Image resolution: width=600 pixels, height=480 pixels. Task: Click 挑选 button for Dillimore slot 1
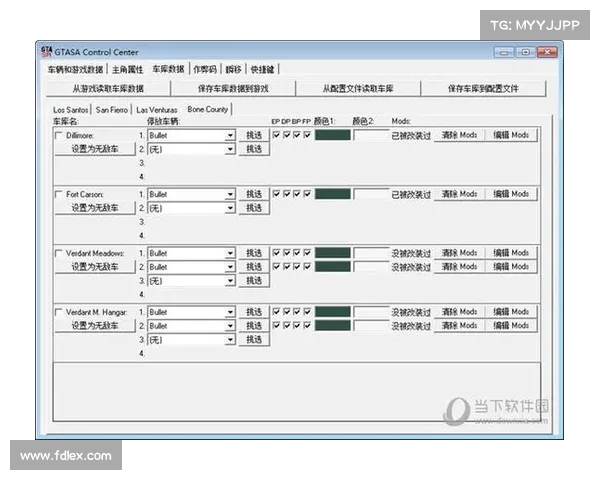254,135
